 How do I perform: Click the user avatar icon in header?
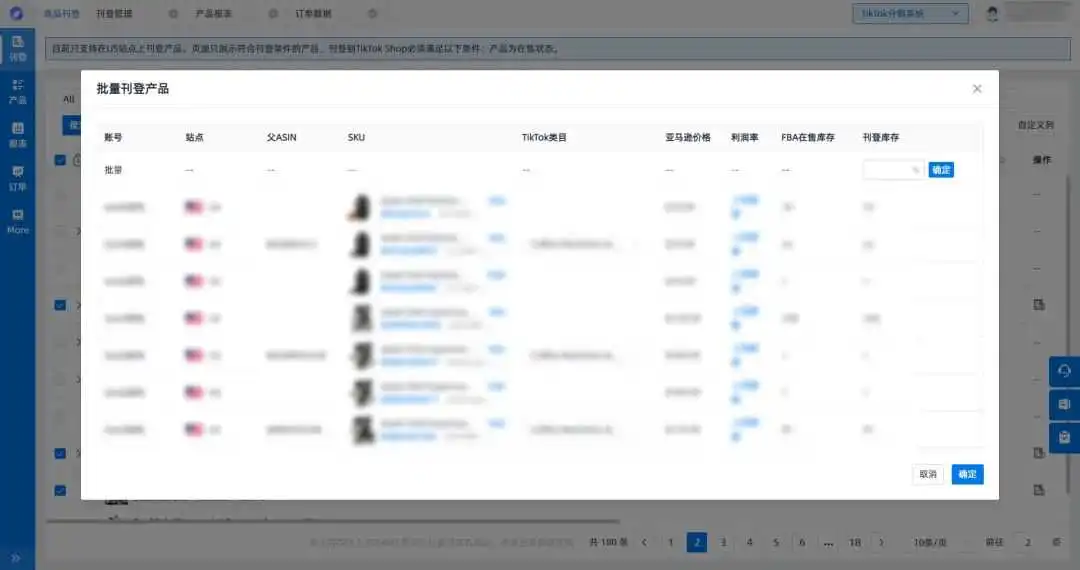(992, 14)
